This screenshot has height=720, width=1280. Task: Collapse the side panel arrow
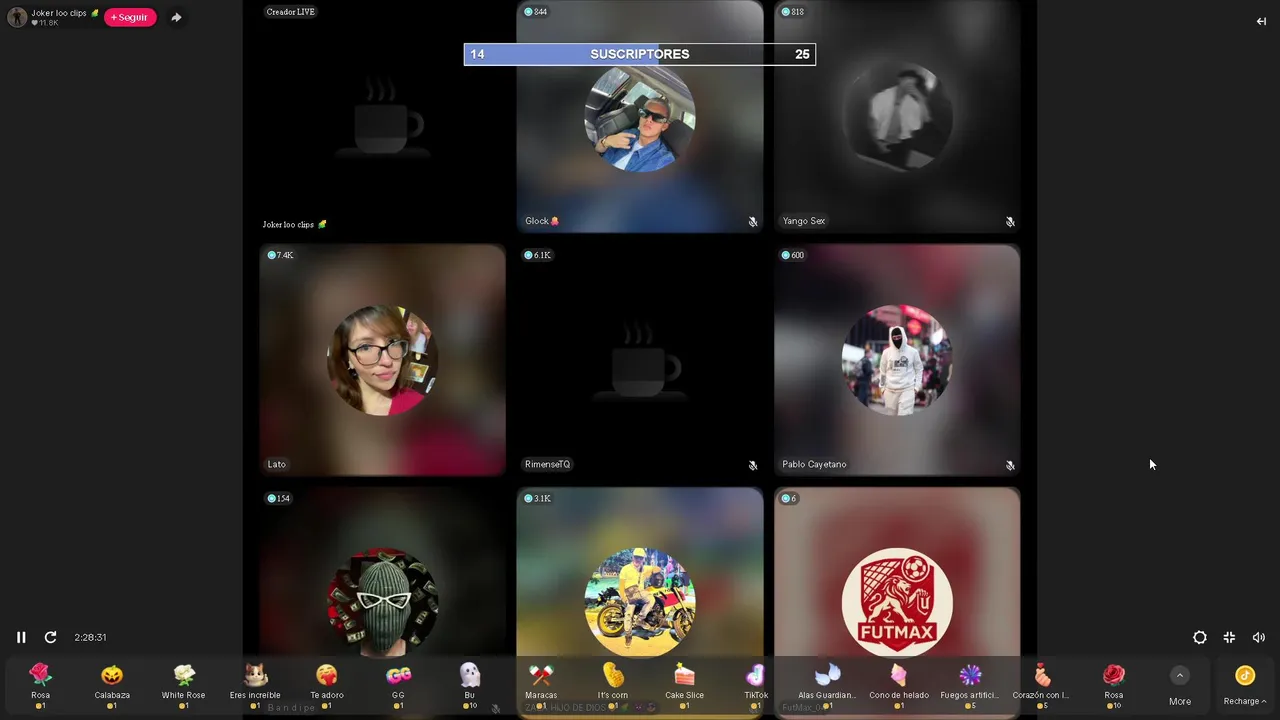pyautogui.click(x=1261, y=21)
